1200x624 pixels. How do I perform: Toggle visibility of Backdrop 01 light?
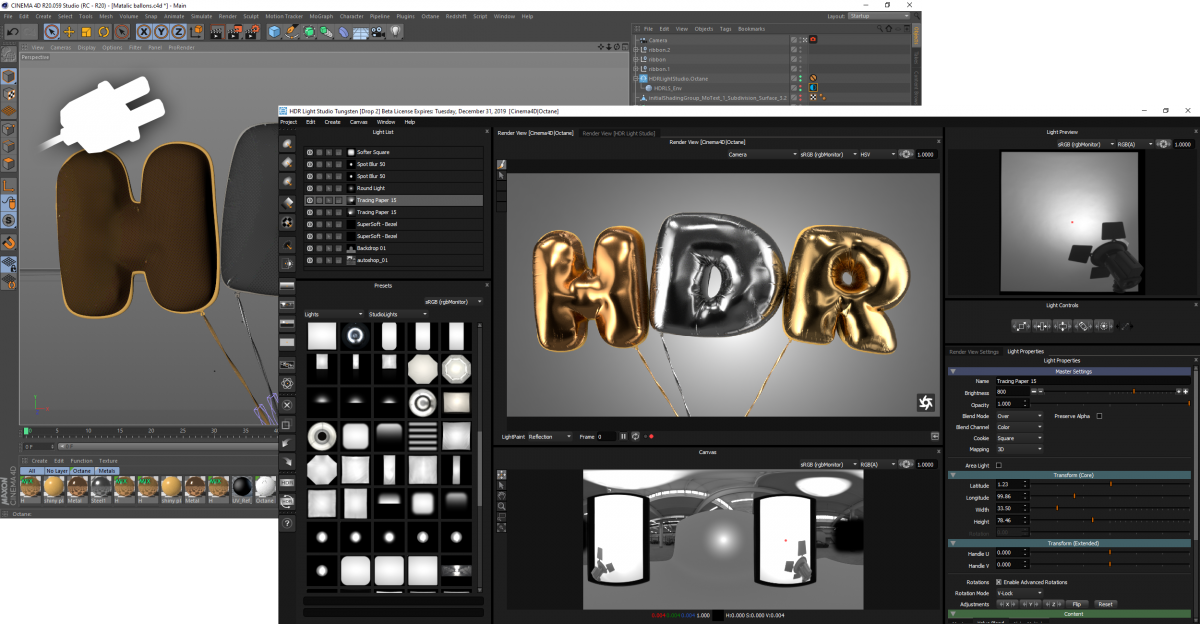(310, 248)
